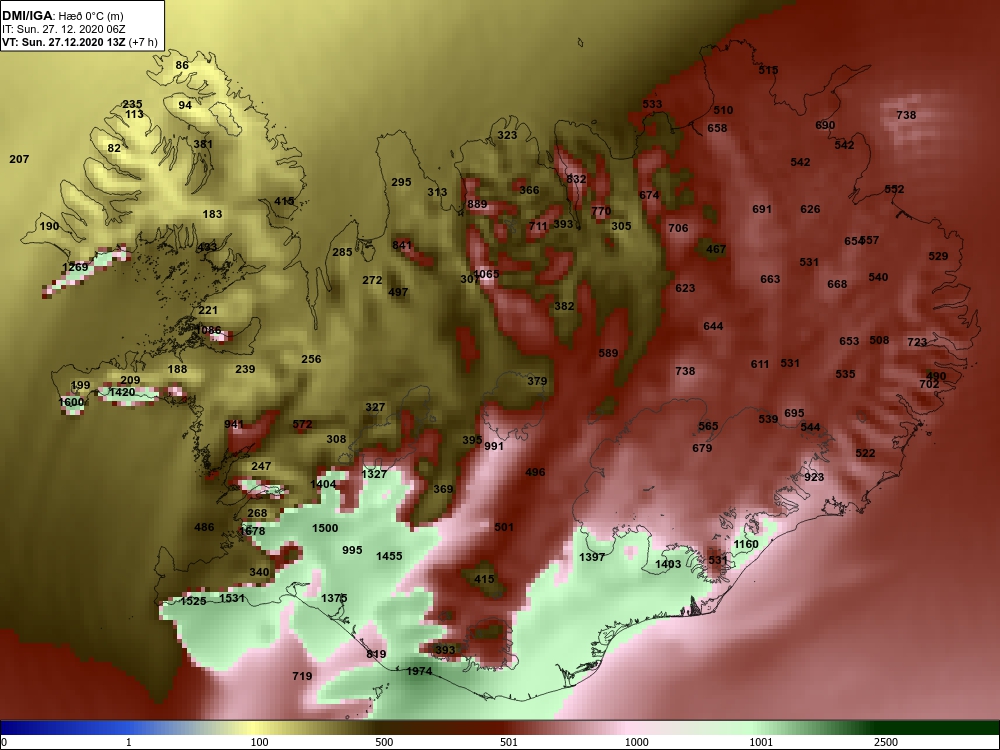Screen dimensions: 1000x750
Task: Click the 841 value on the map
Action: click(402, 246)
